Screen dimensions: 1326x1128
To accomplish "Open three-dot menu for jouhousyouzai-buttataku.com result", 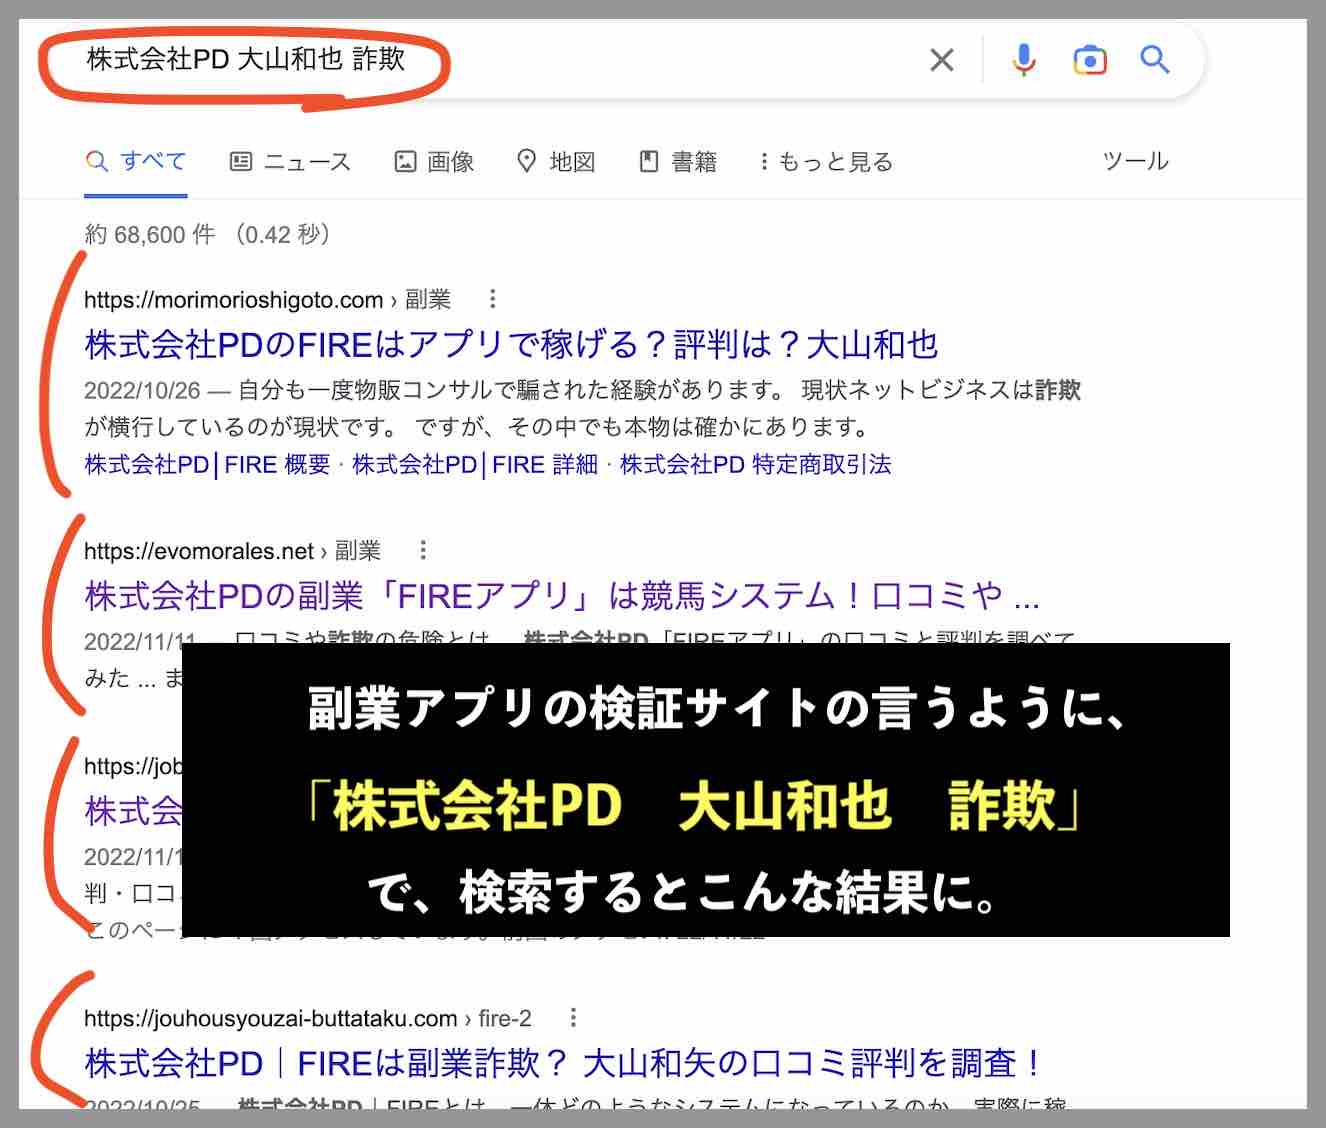I will (x=574, y=1017).
